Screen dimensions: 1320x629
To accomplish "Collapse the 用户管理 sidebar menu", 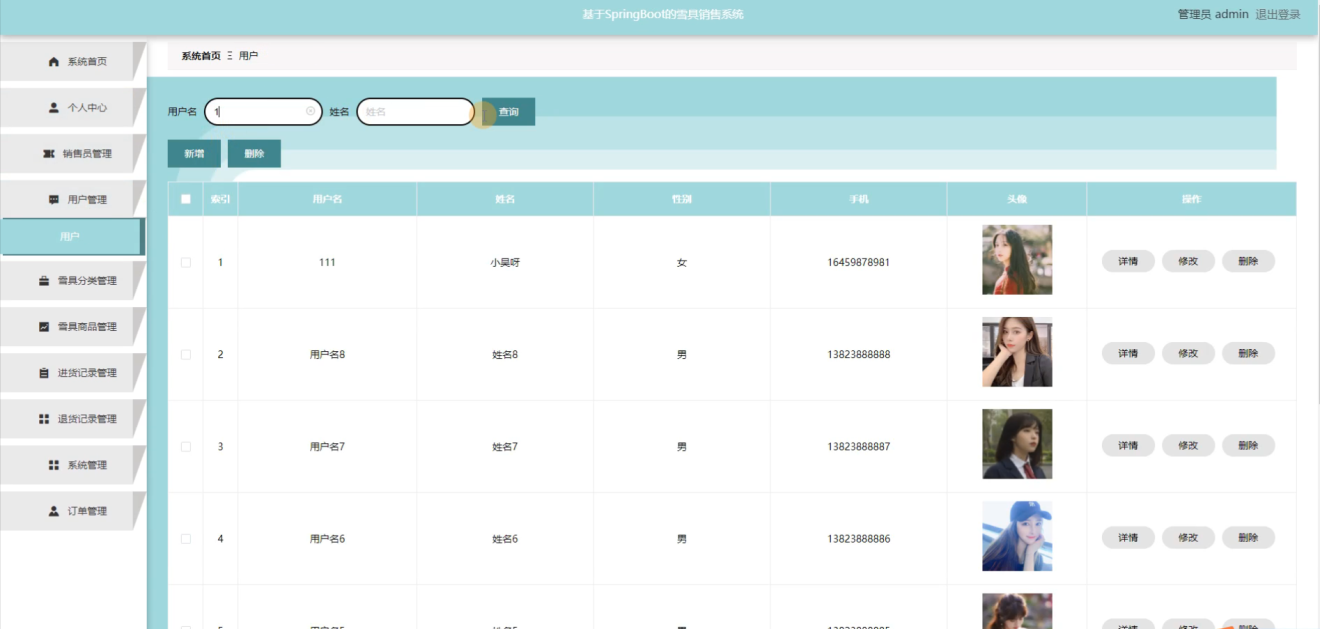I will [x=73, y=200].
